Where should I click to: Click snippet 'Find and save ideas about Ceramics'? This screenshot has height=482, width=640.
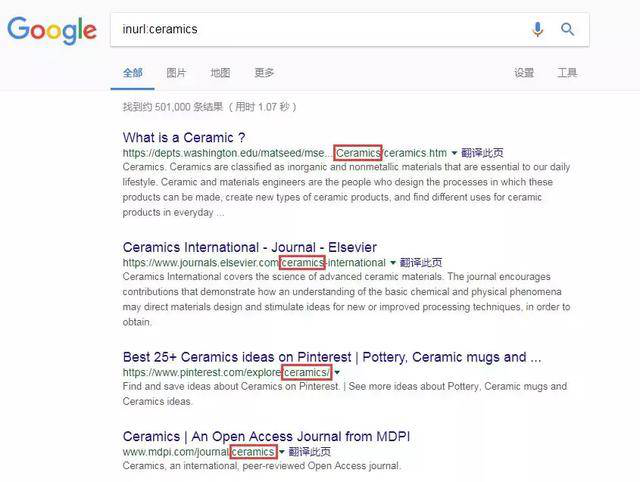coord(345,394)
